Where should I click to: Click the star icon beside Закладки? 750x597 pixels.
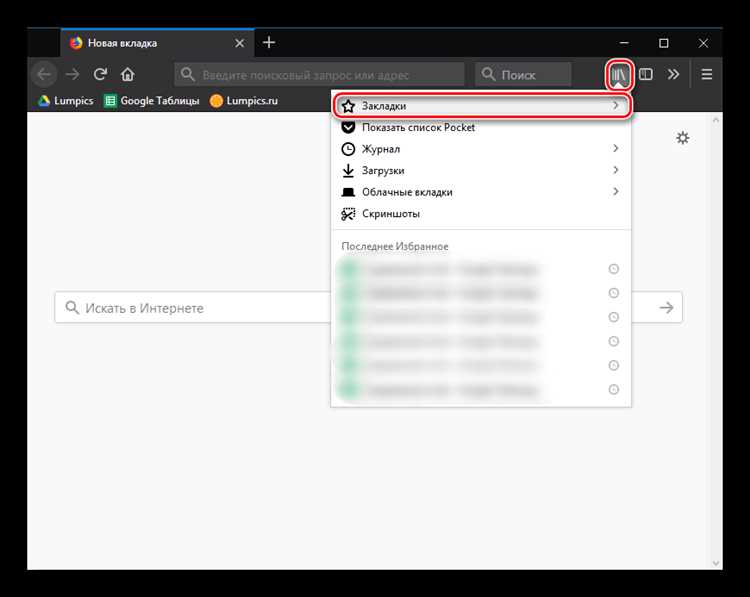click(348, 106)
